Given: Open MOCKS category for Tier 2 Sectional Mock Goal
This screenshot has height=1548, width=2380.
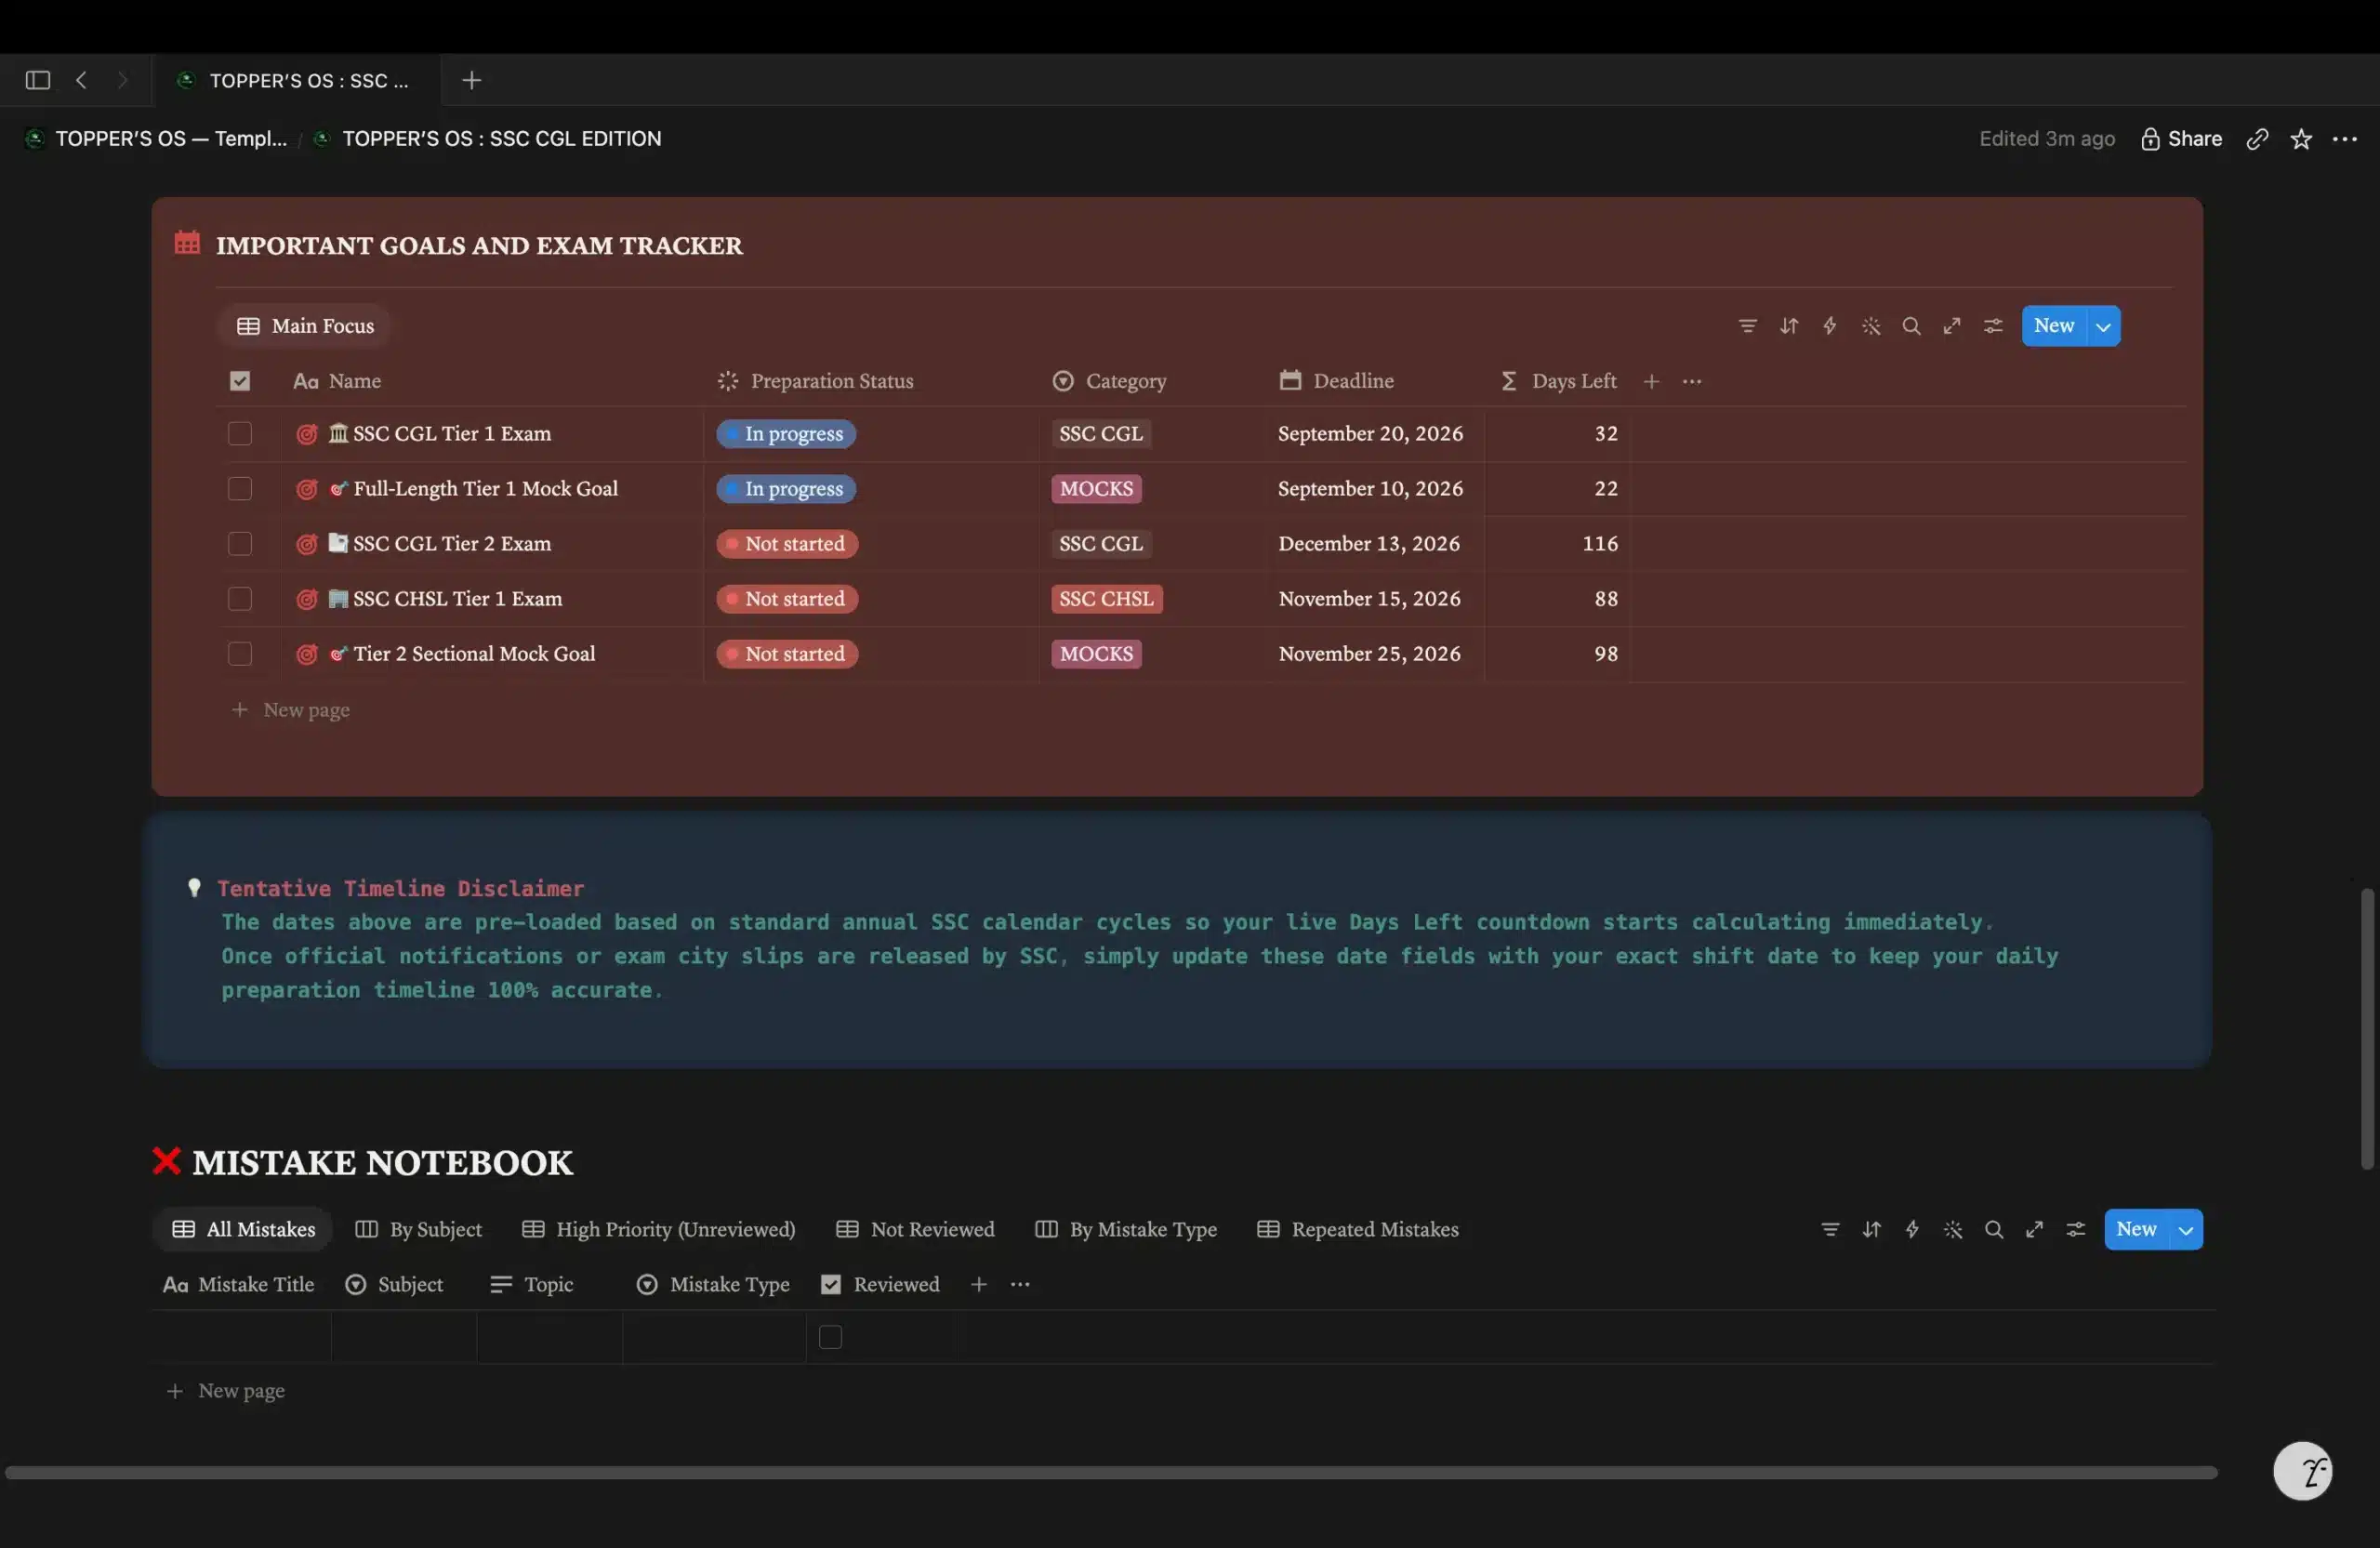Looking at the screenshot, I should click(x=1096, y=654).
